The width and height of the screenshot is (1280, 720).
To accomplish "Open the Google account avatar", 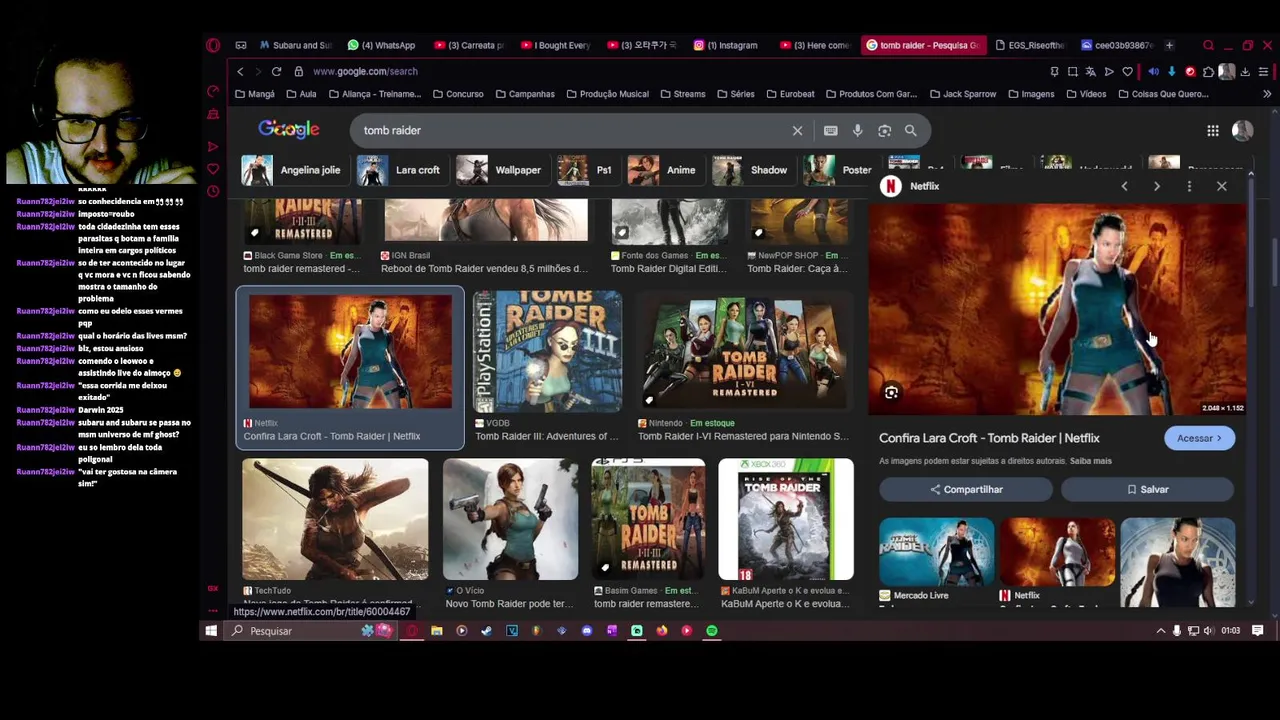I will click(1242, 131).
